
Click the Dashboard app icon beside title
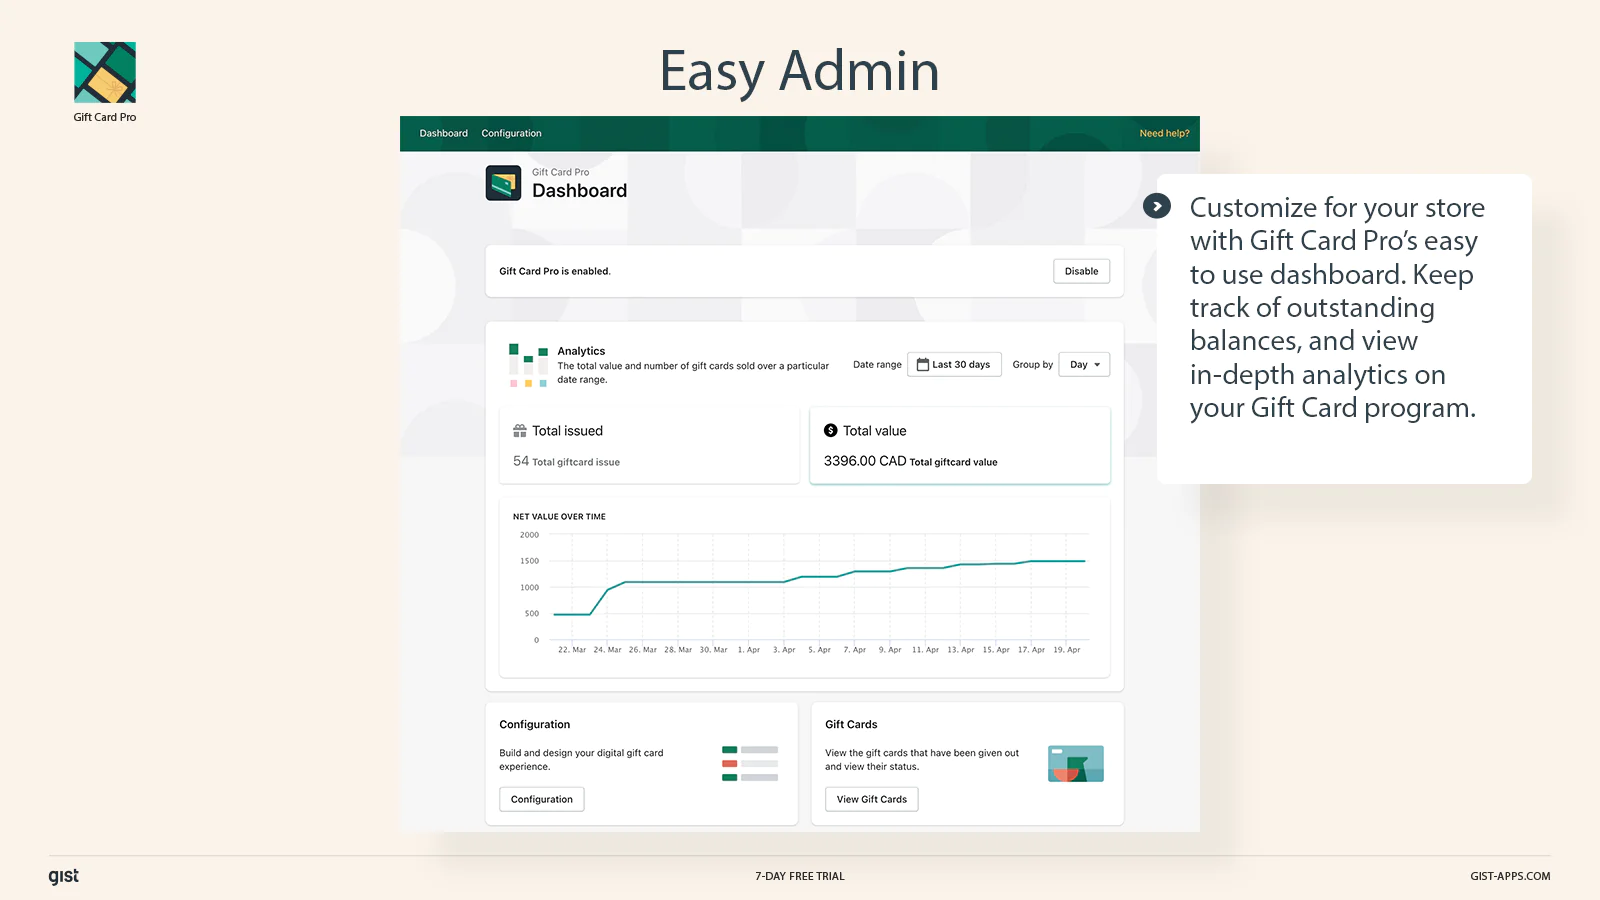pyautogui.click(x=503, y=183)
